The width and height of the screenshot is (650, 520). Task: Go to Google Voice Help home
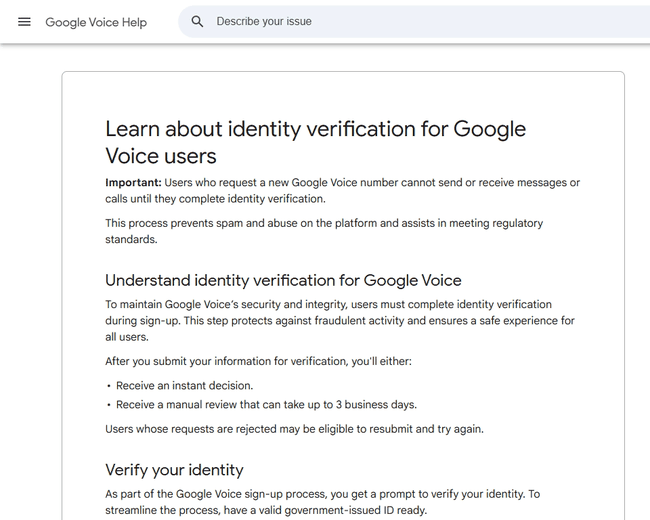[96, 22]
